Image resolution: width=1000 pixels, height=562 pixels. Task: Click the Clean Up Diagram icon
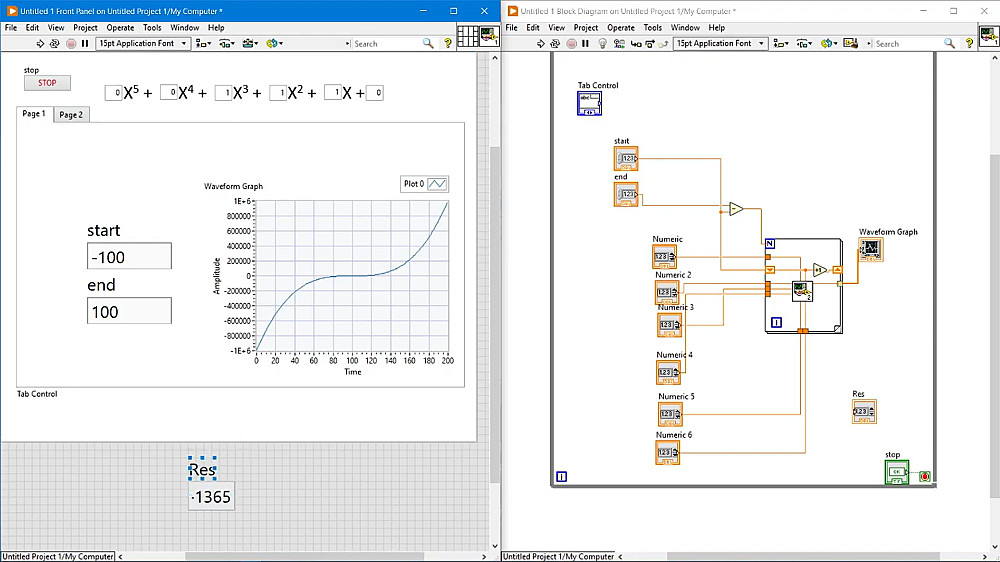(x=853, y=44)
